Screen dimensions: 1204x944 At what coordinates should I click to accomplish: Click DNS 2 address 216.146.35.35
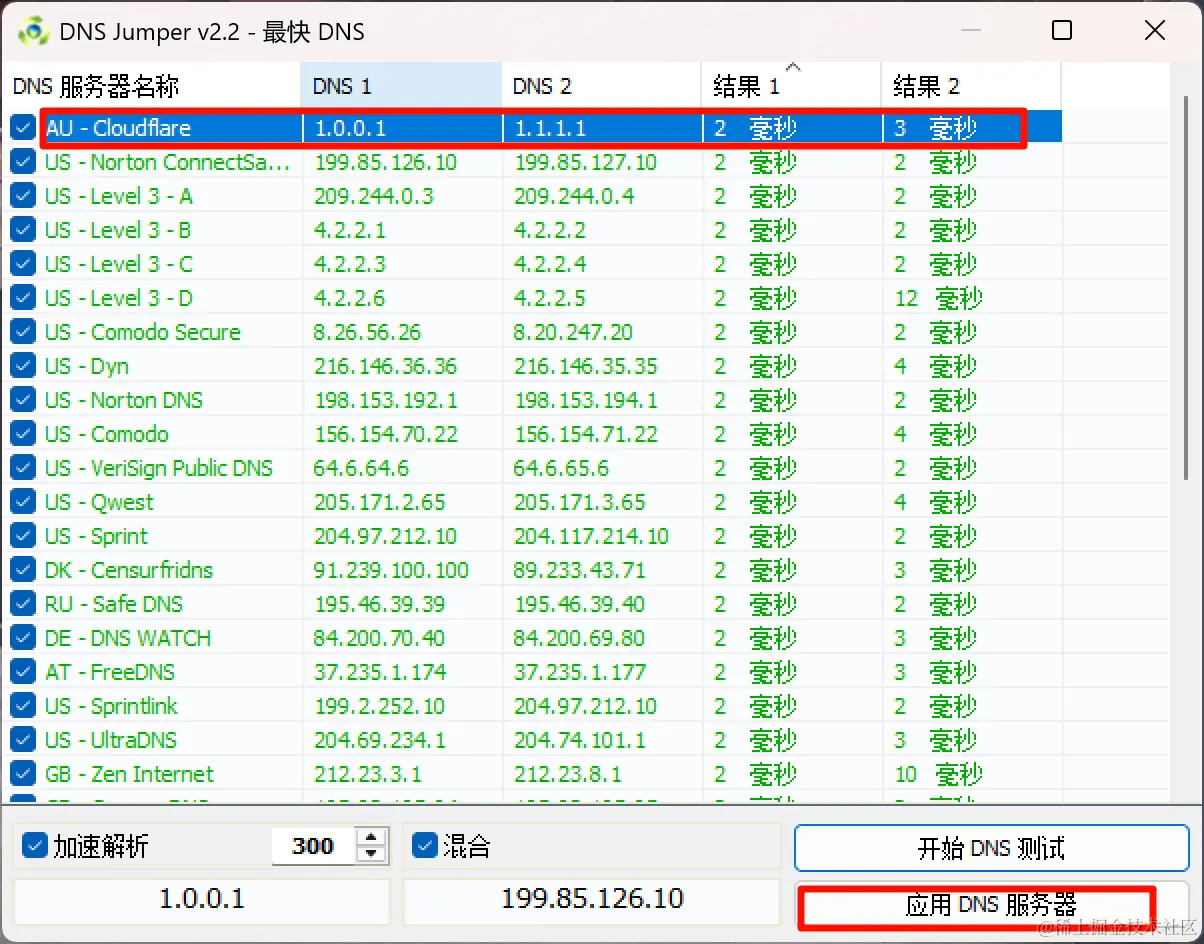coord(586,366)
